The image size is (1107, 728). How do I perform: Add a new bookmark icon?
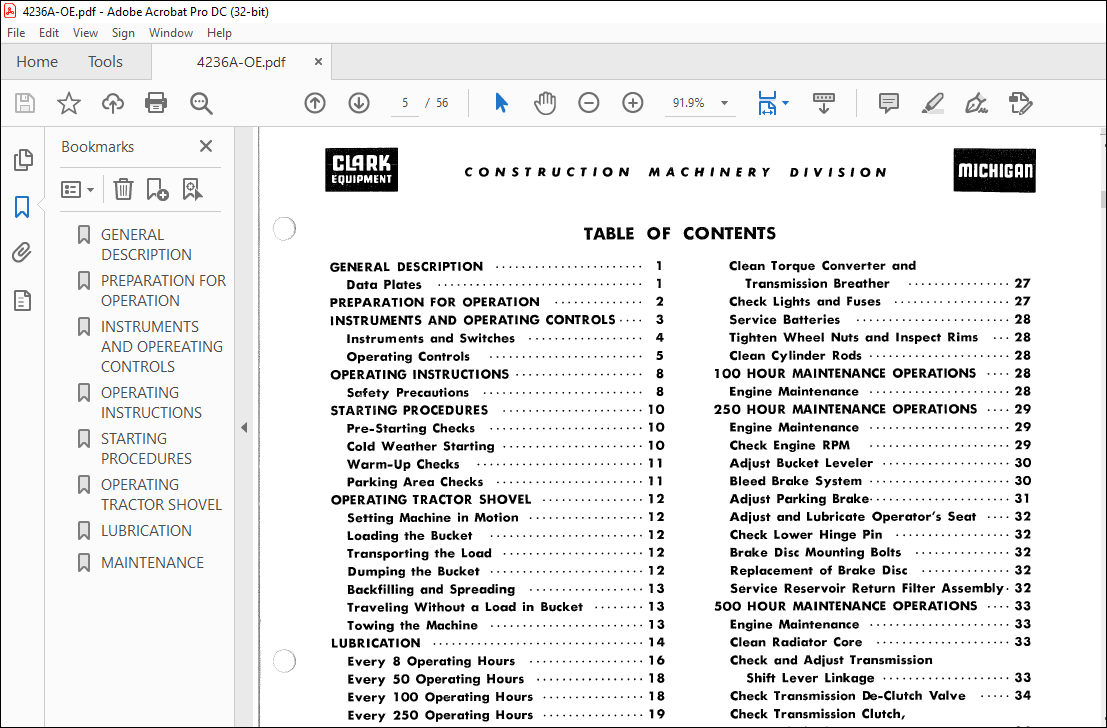pos(157,189)
